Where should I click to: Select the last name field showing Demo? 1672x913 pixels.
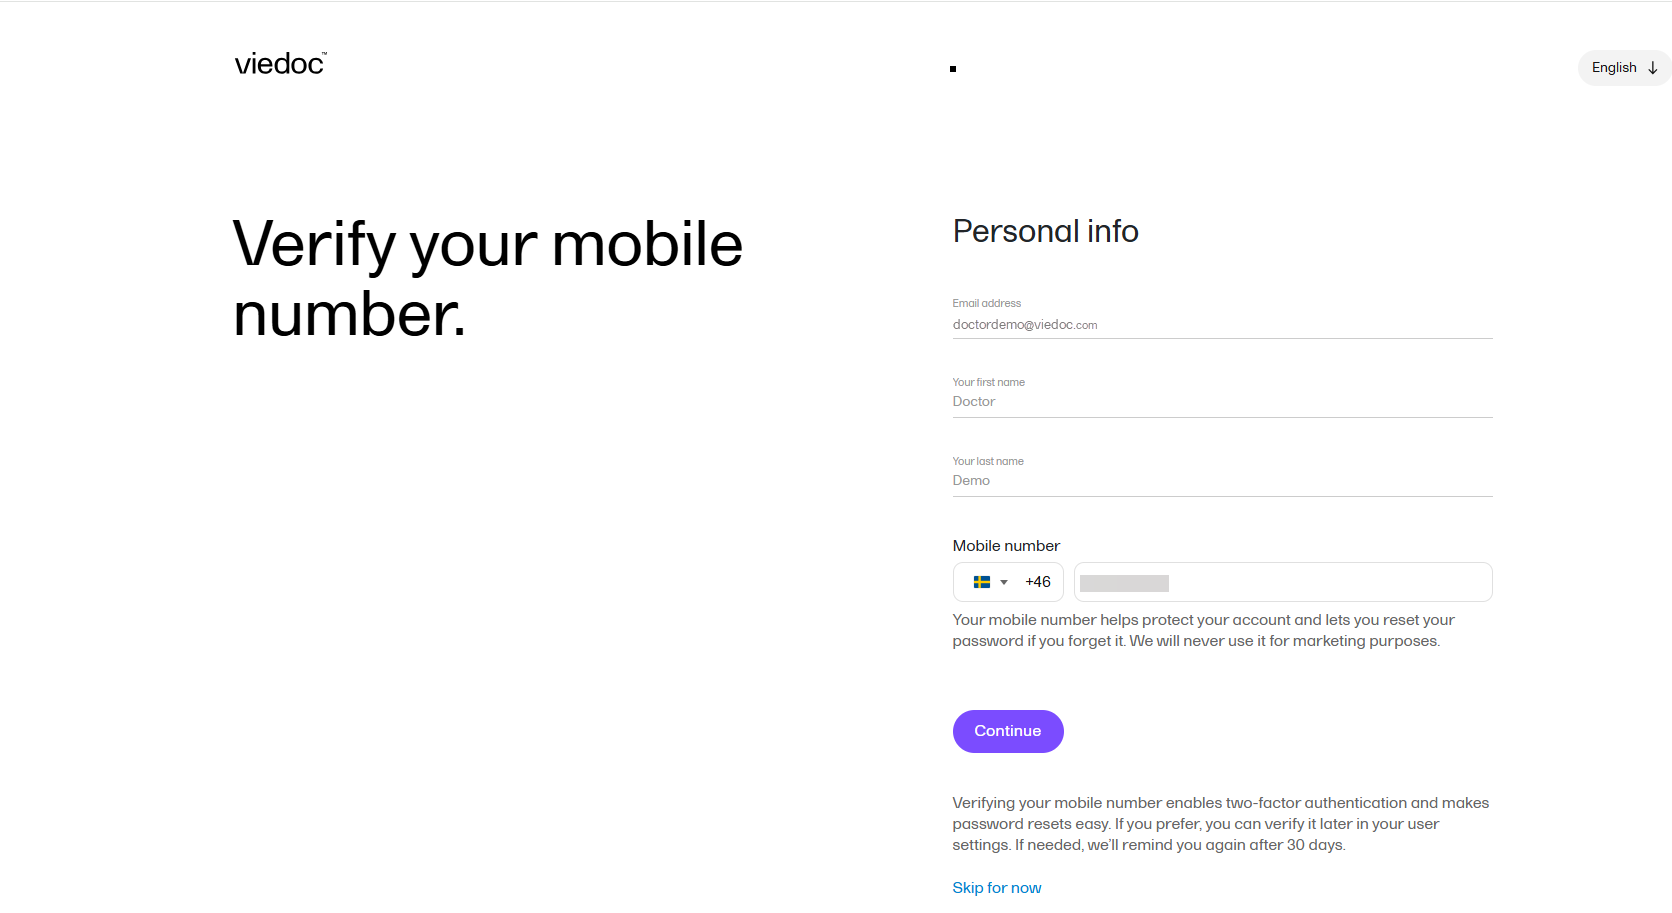coord(1222,481)
